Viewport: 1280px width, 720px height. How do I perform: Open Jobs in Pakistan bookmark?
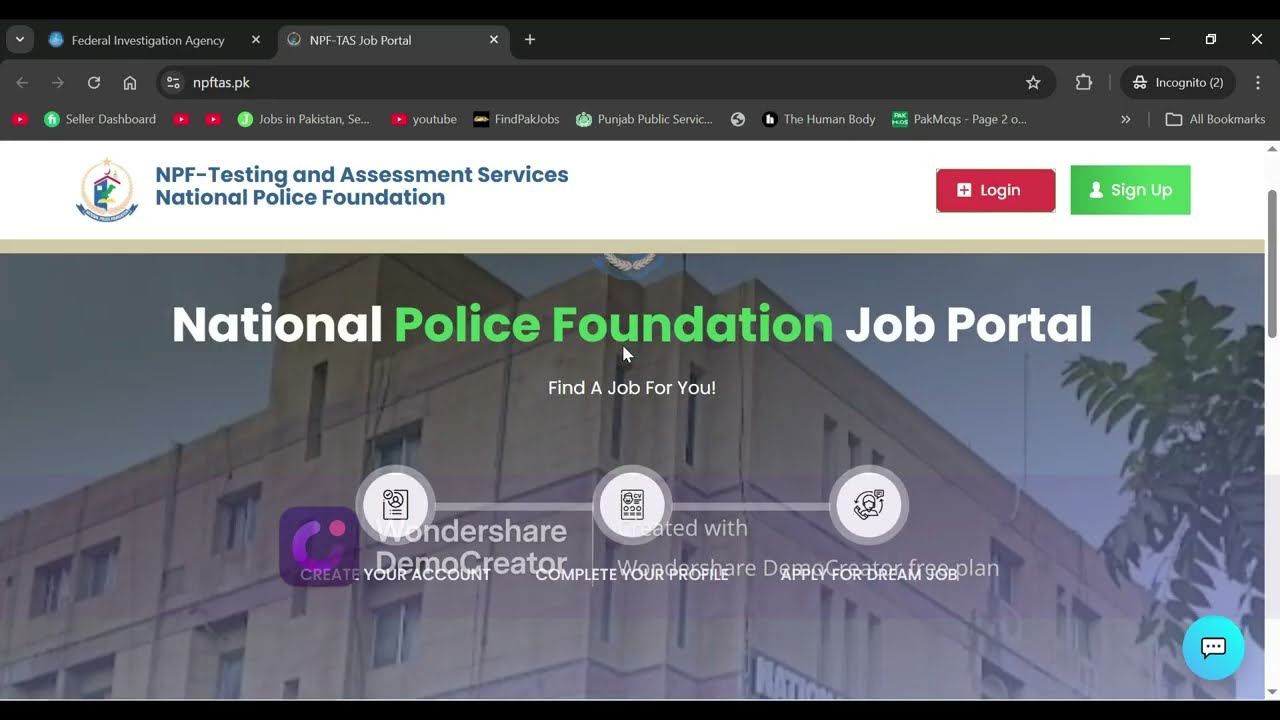303,119
